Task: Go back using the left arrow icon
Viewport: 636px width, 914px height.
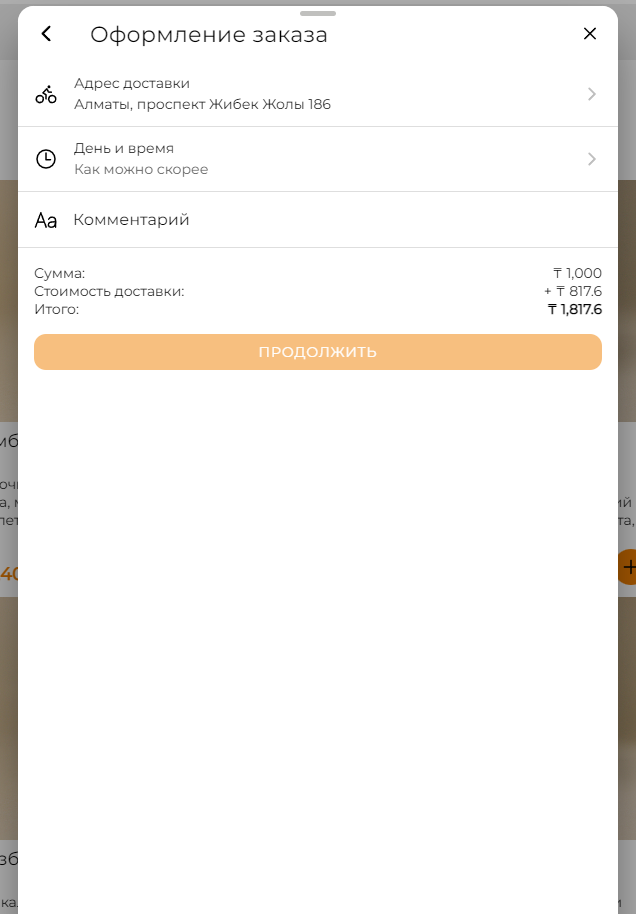Action: [x=47, y=34]
